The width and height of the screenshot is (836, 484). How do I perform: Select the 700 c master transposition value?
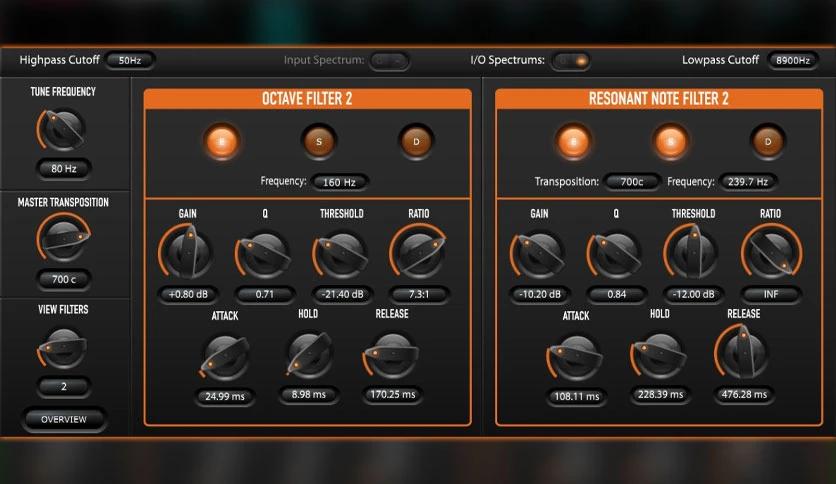(x=64, y=279)
